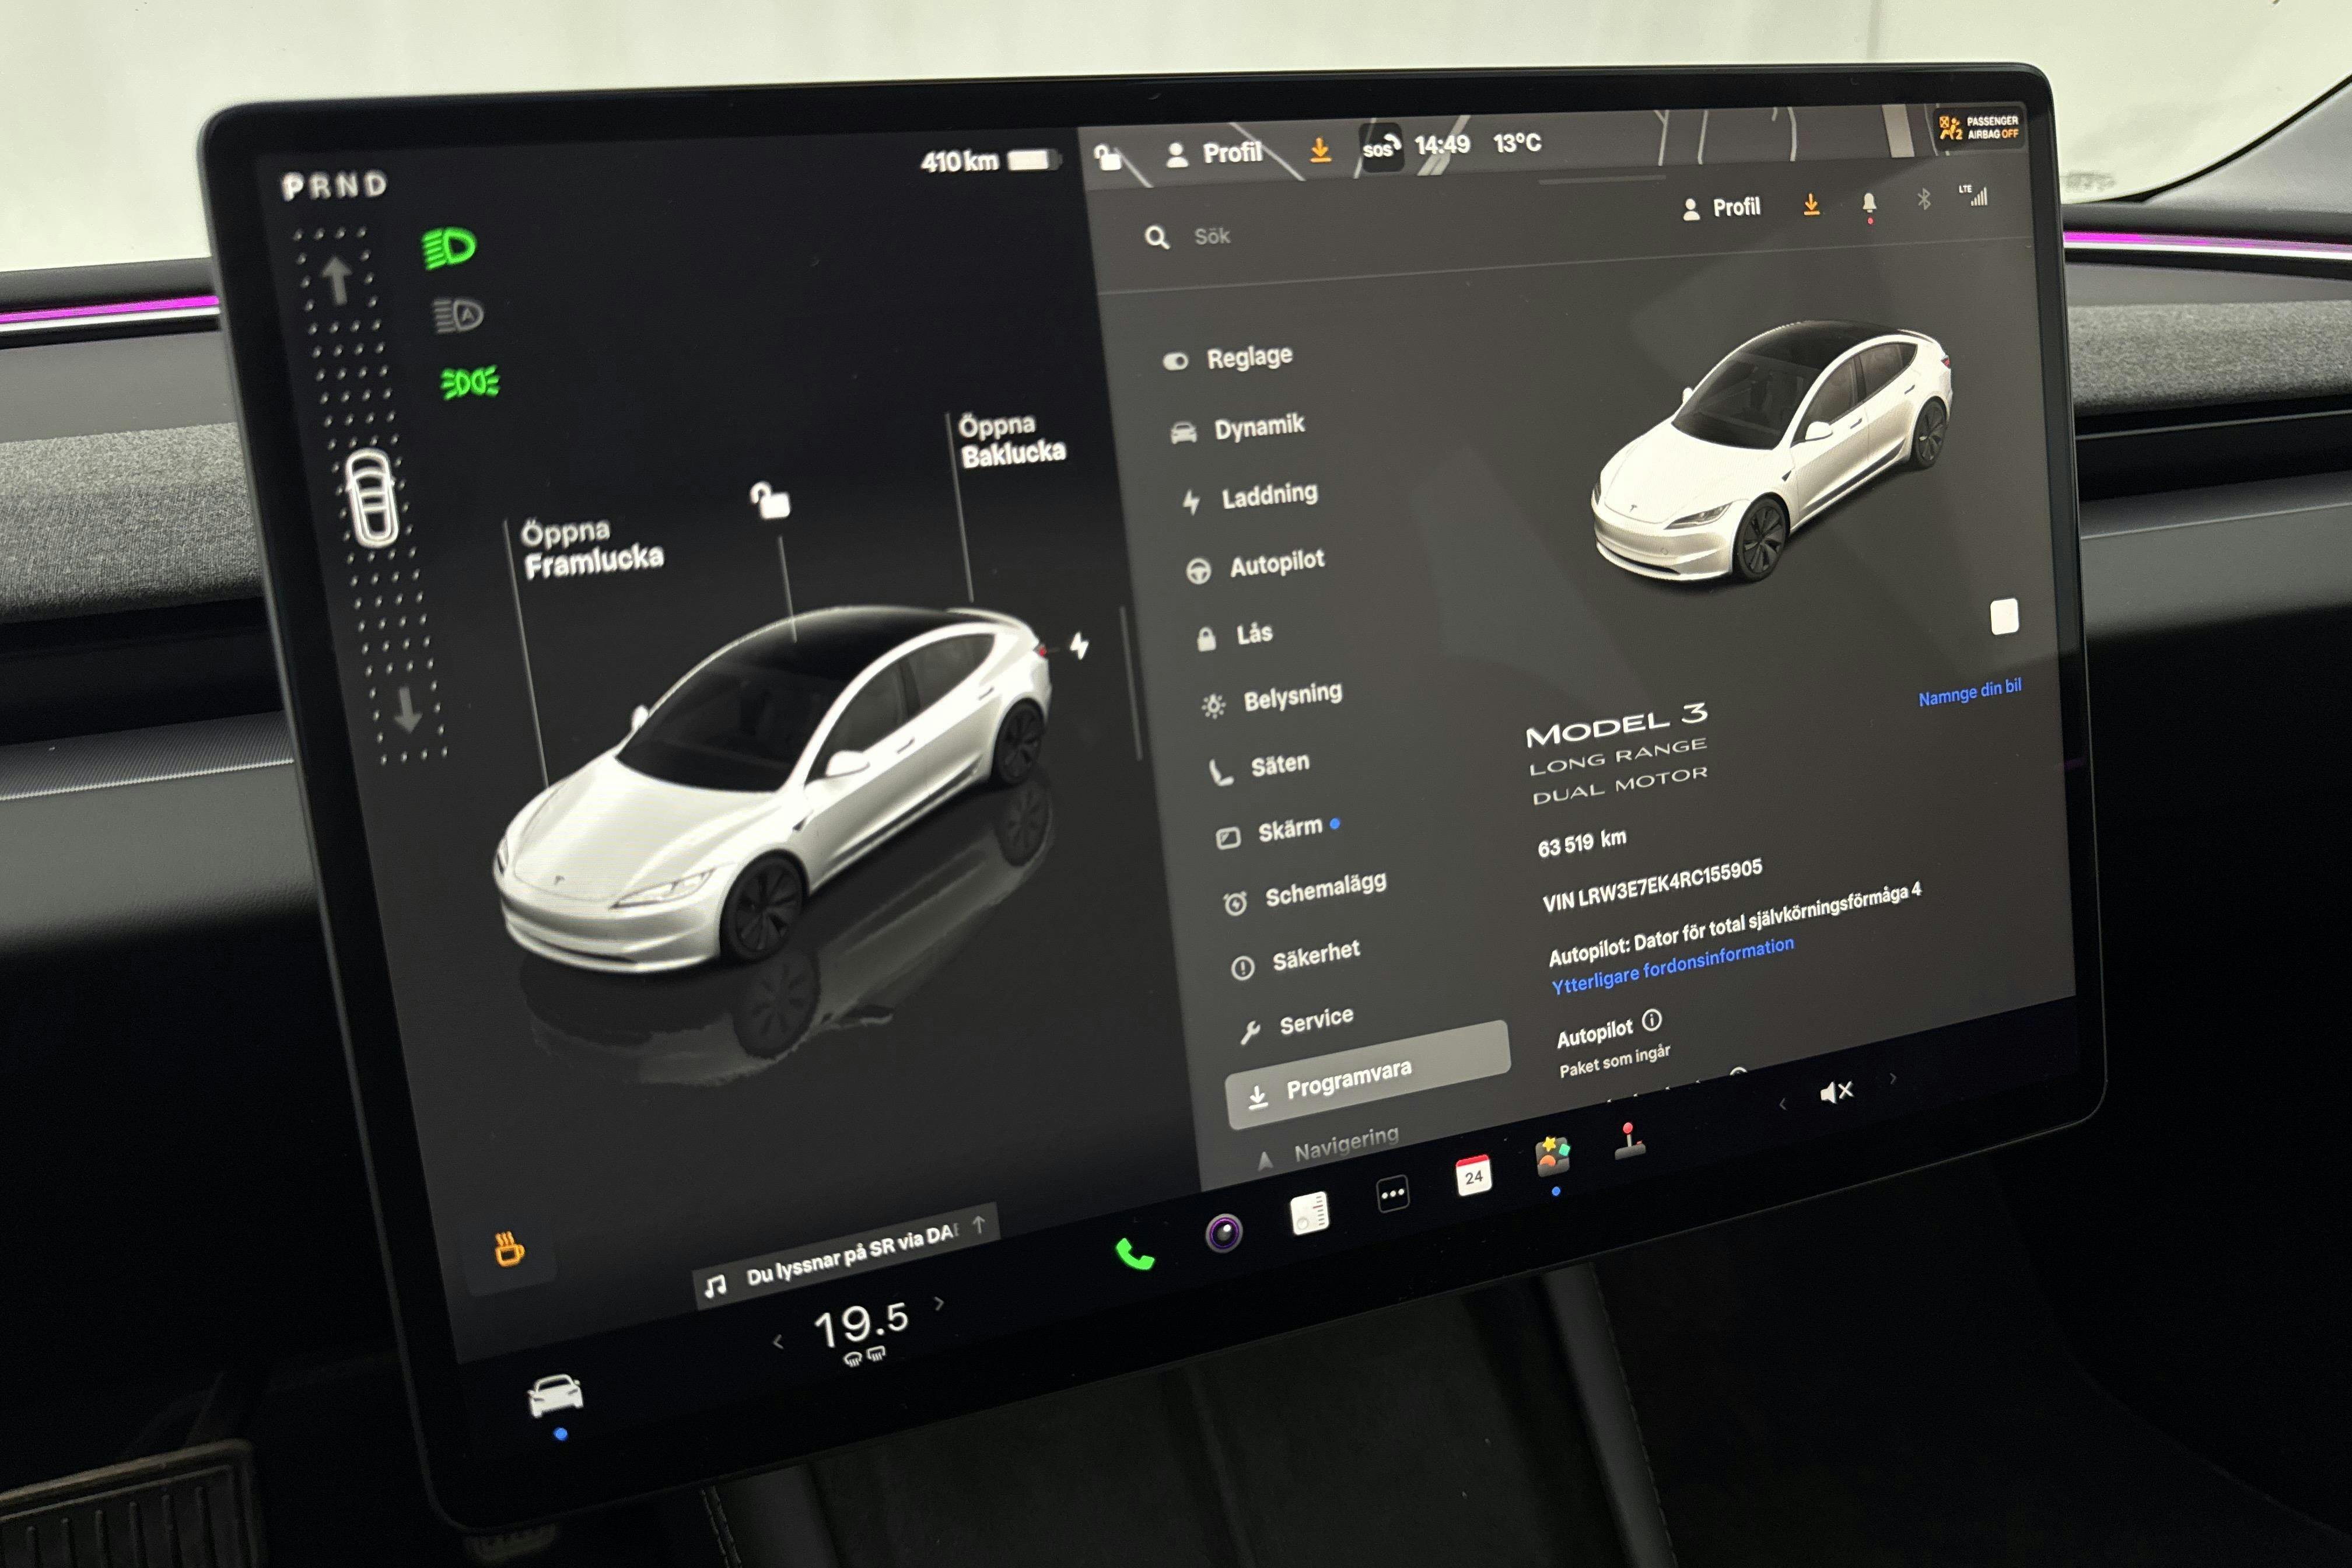Toggle the green parking lights indicator
This screenshot has height=1568, width=2352.
pos(470,382)
